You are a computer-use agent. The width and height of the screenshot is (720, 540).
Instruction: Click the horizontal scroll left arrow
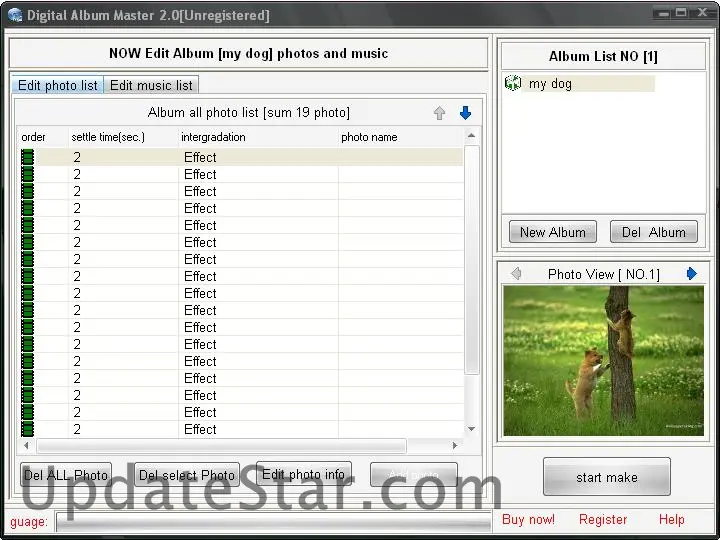pyautogui.click(x=26, y=445)
